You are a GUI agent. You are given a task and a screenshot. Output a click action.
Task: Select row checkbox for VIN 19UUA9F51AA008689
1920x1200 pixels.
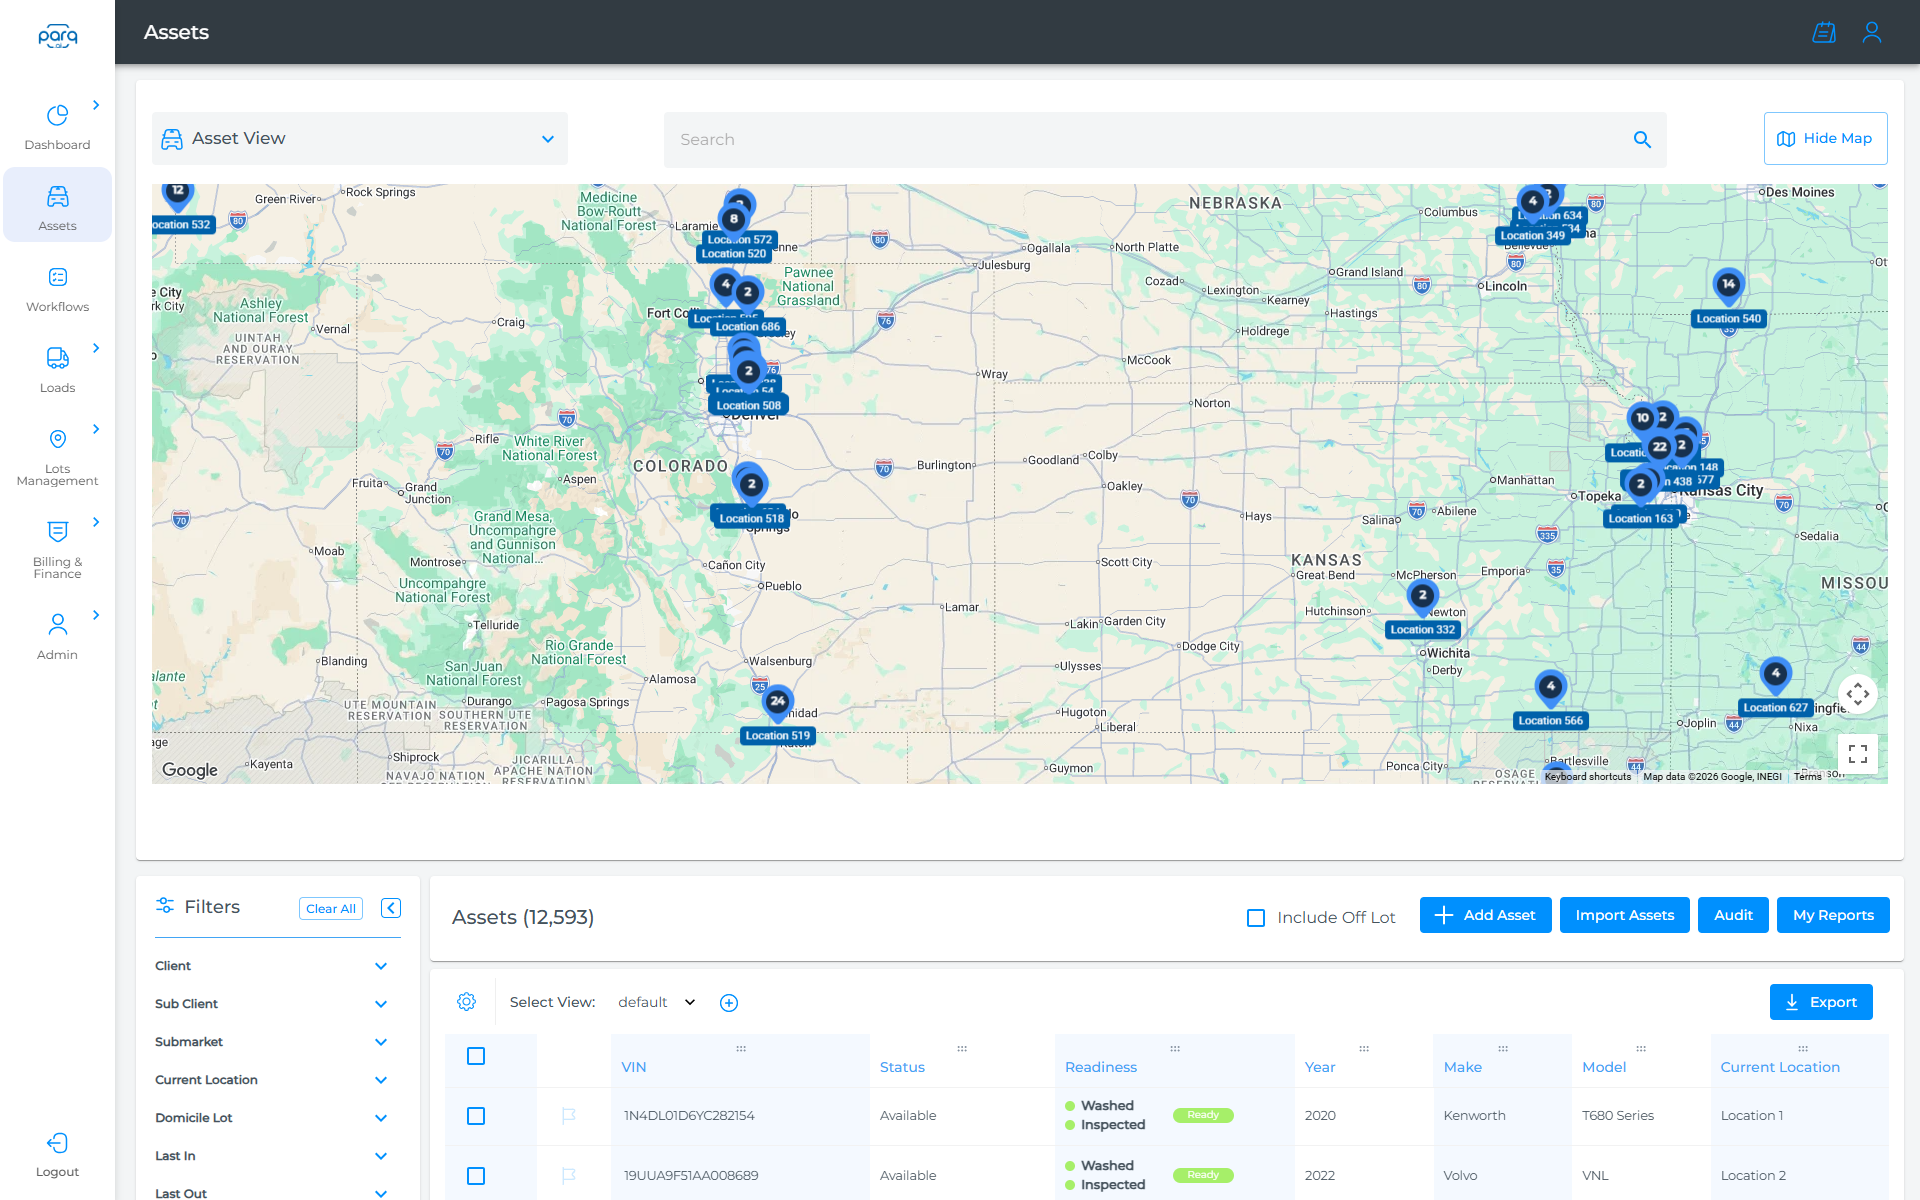coord(476,1176)
